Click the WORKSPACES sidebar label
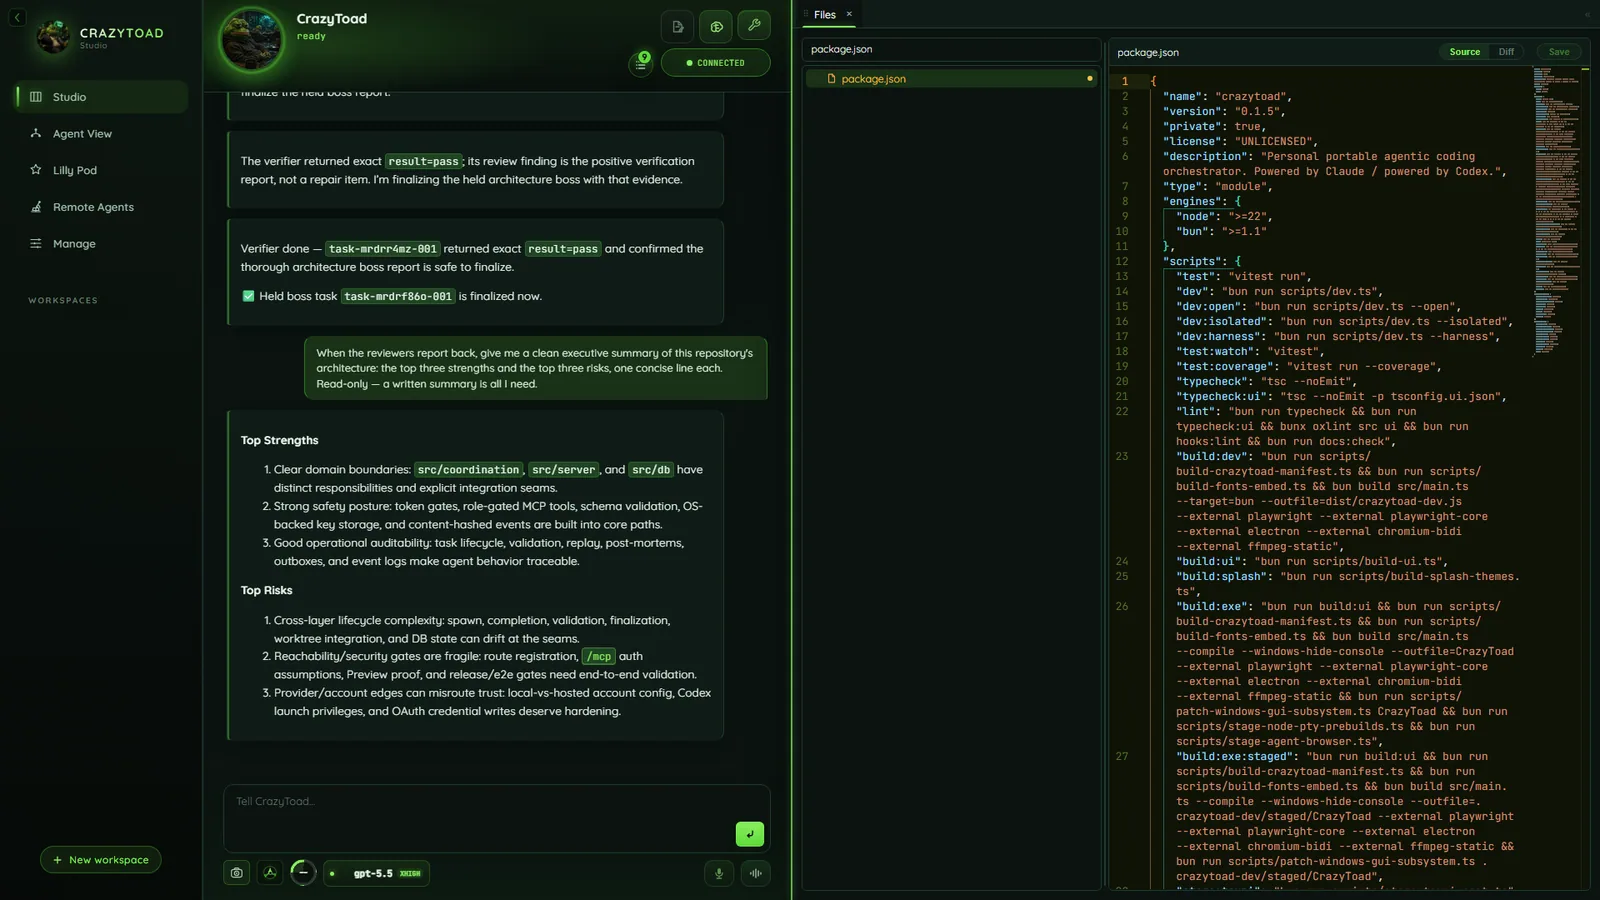1600x900 pixels. coord(63,300)
